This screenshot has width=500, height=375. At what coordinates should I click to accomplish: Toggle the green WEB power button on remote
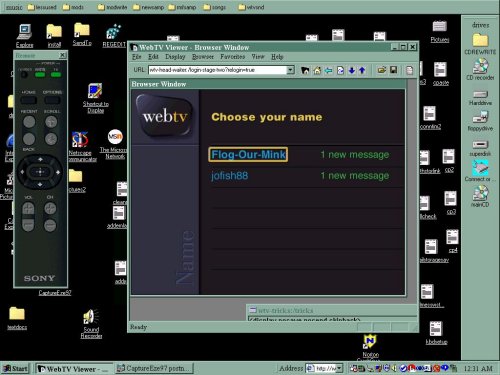pyautogui.click(x=40, y=75)
